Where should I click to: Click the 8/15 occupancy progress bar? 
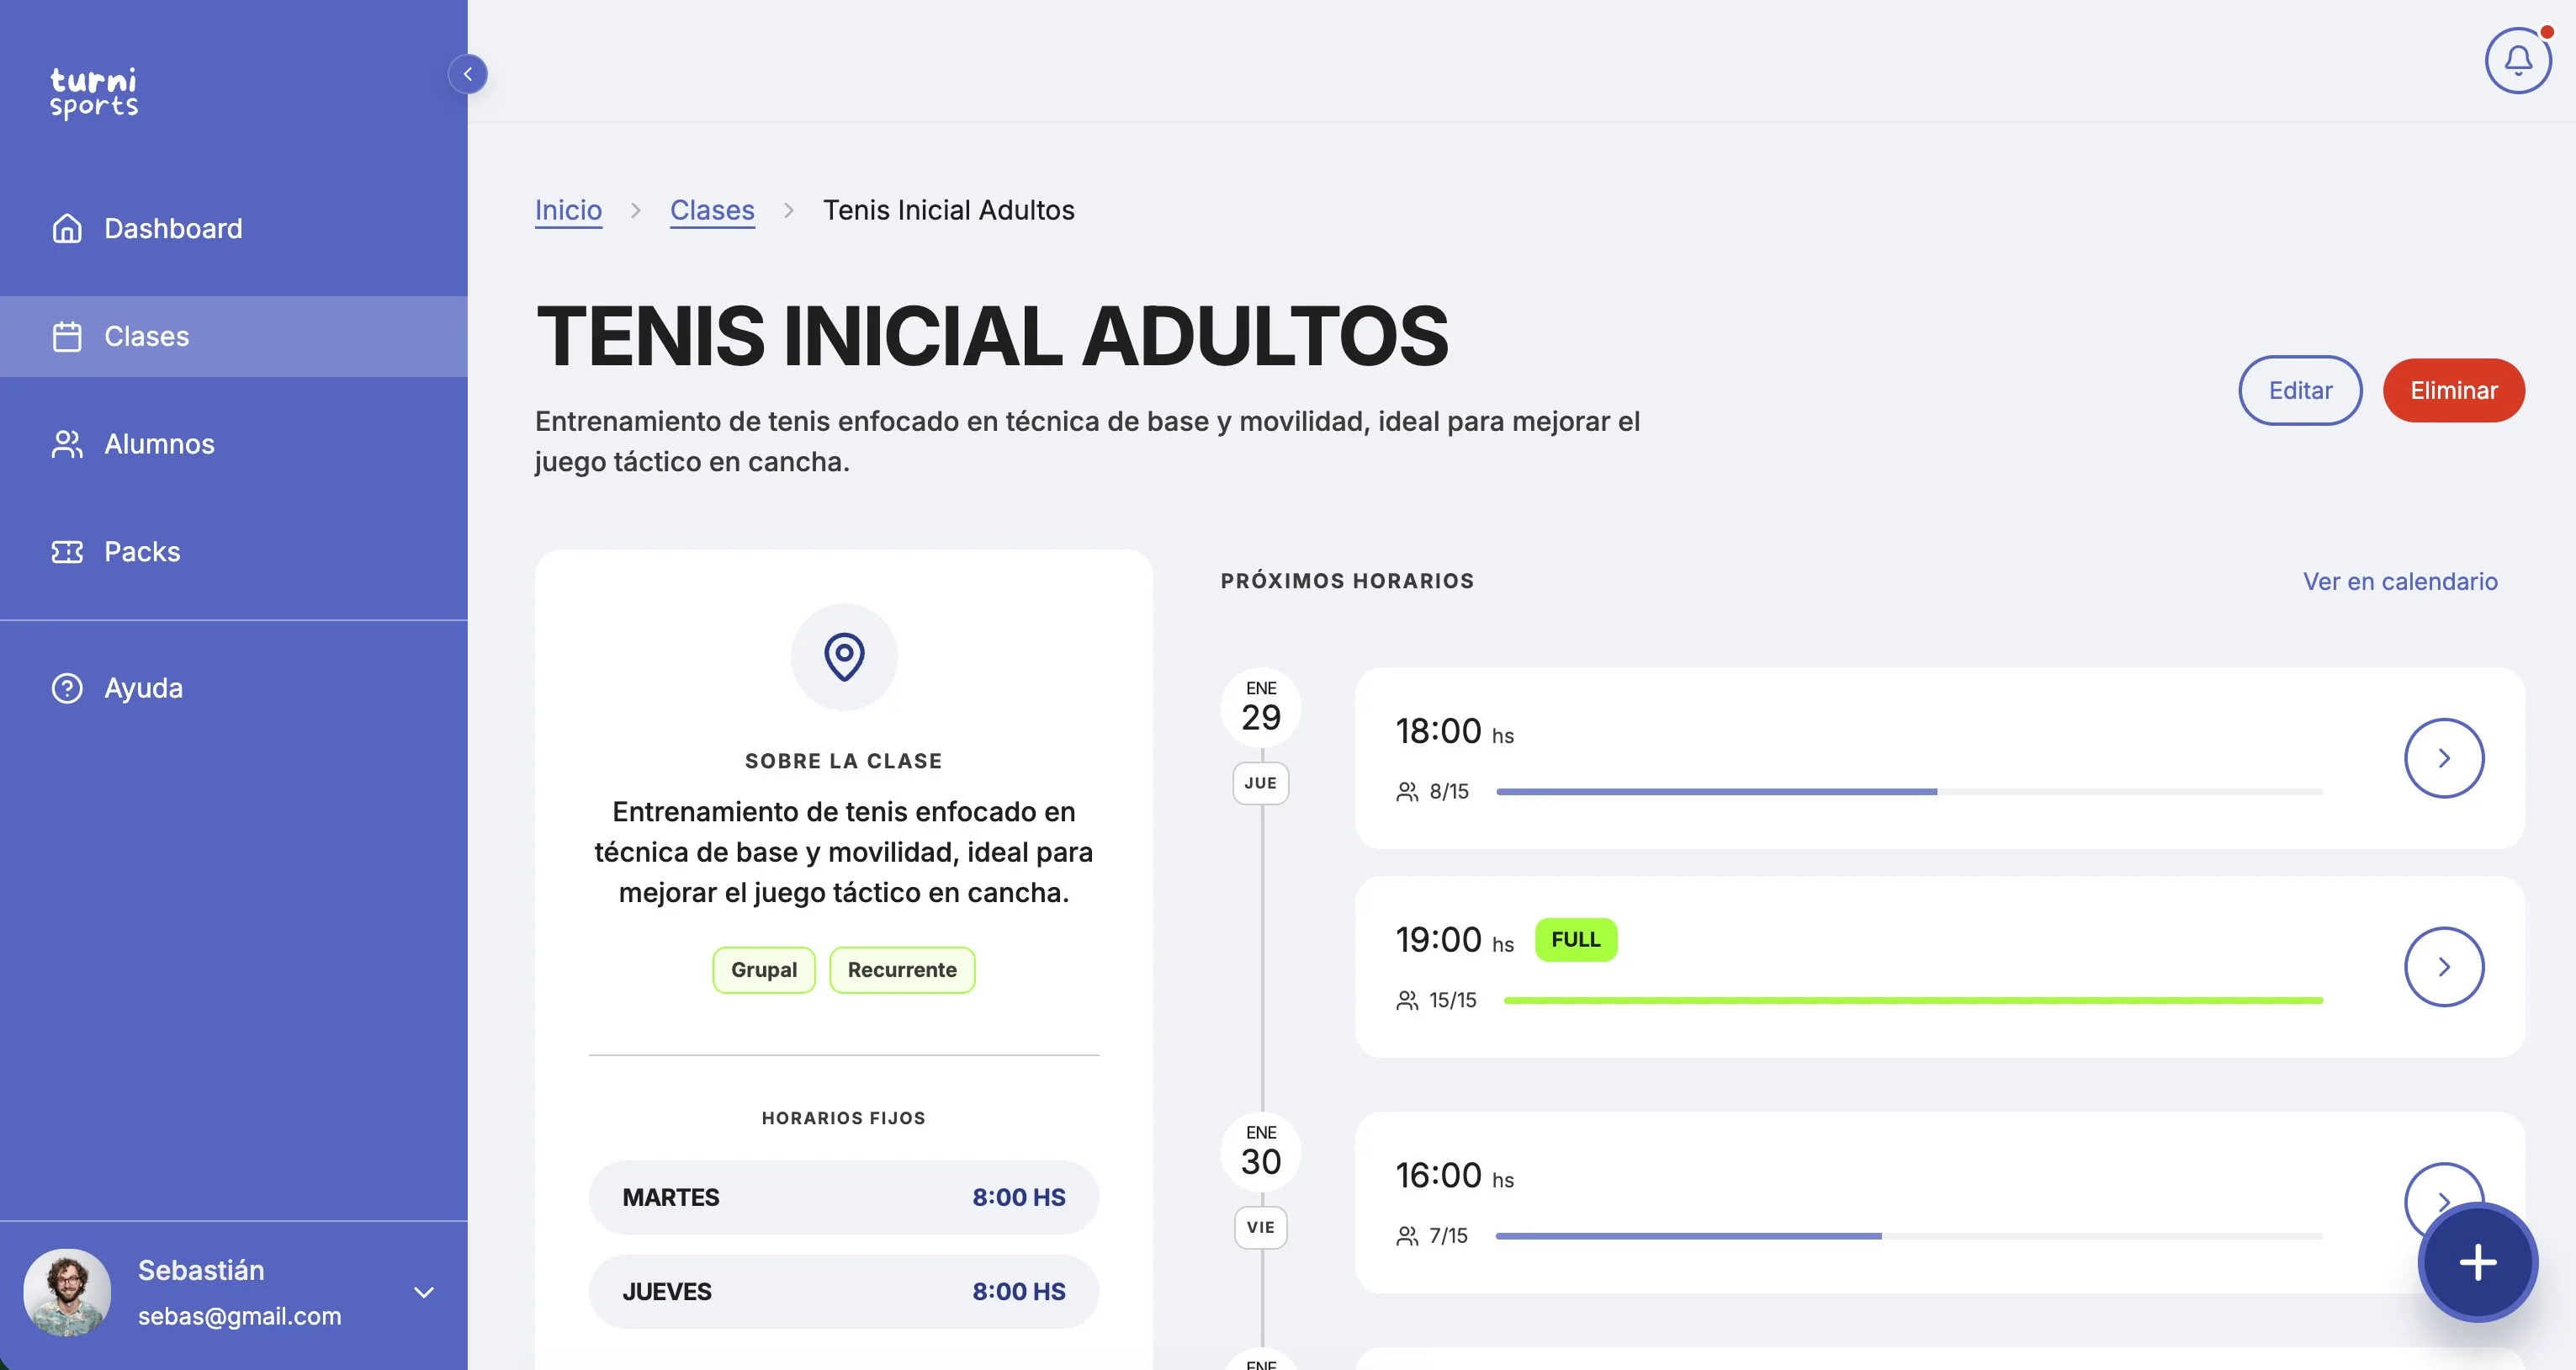1909,792
